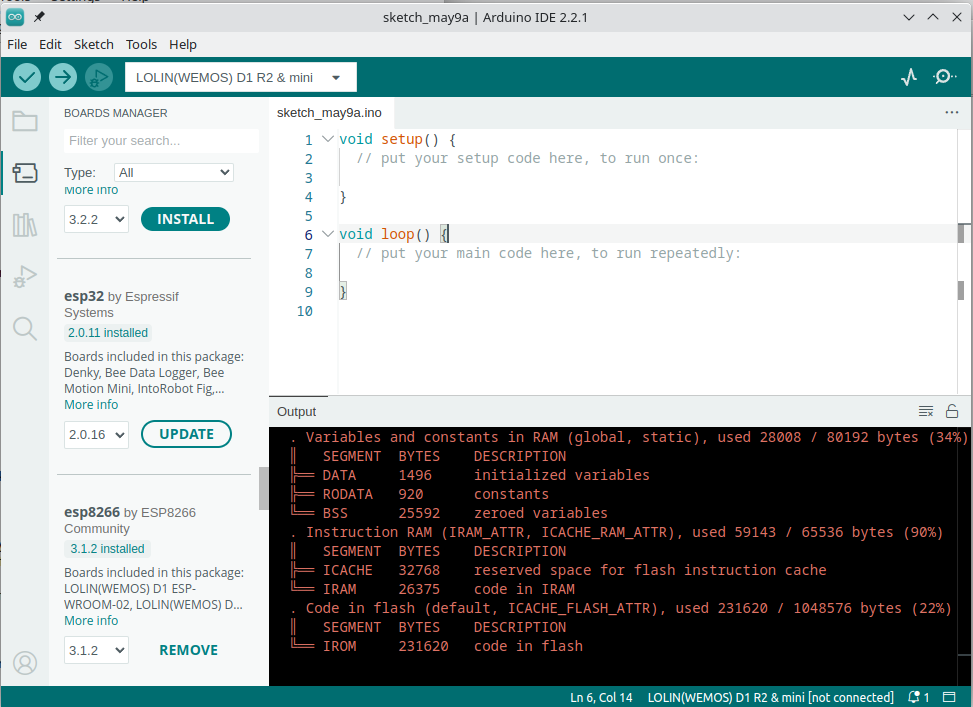This screenshot has width=973, height=707.
Task: Click the 2.0.11 installed badge
Action: point(108,333)
